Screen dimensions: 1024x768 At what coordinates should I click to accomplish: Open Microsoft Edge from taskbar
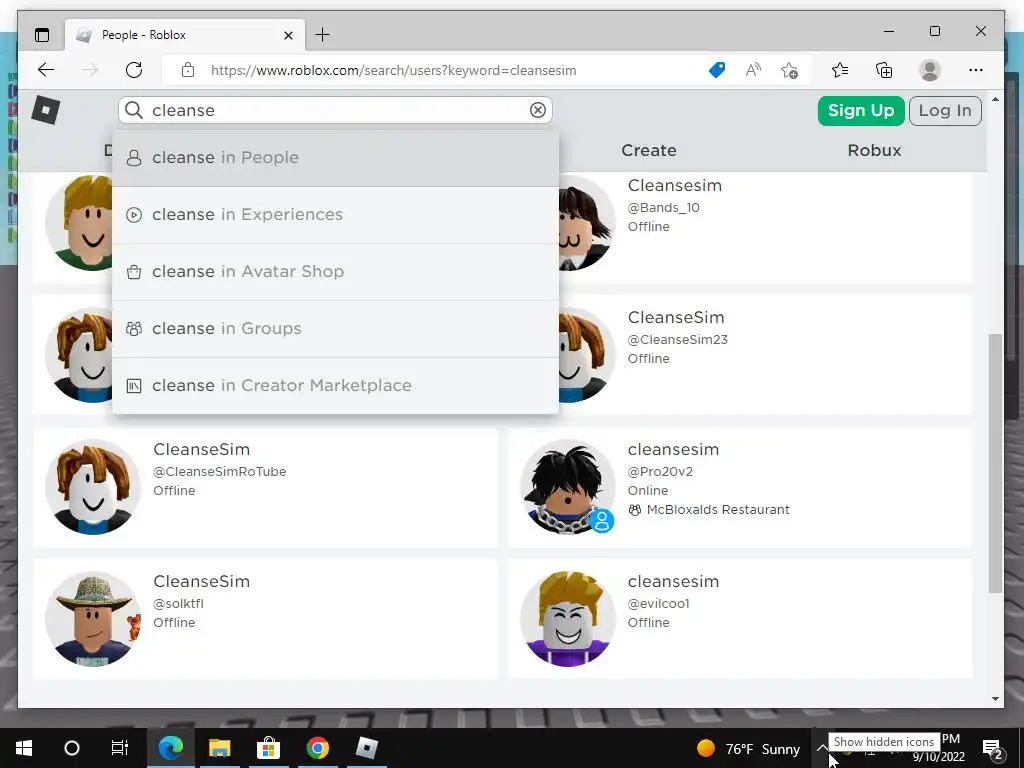click(170, 748)
